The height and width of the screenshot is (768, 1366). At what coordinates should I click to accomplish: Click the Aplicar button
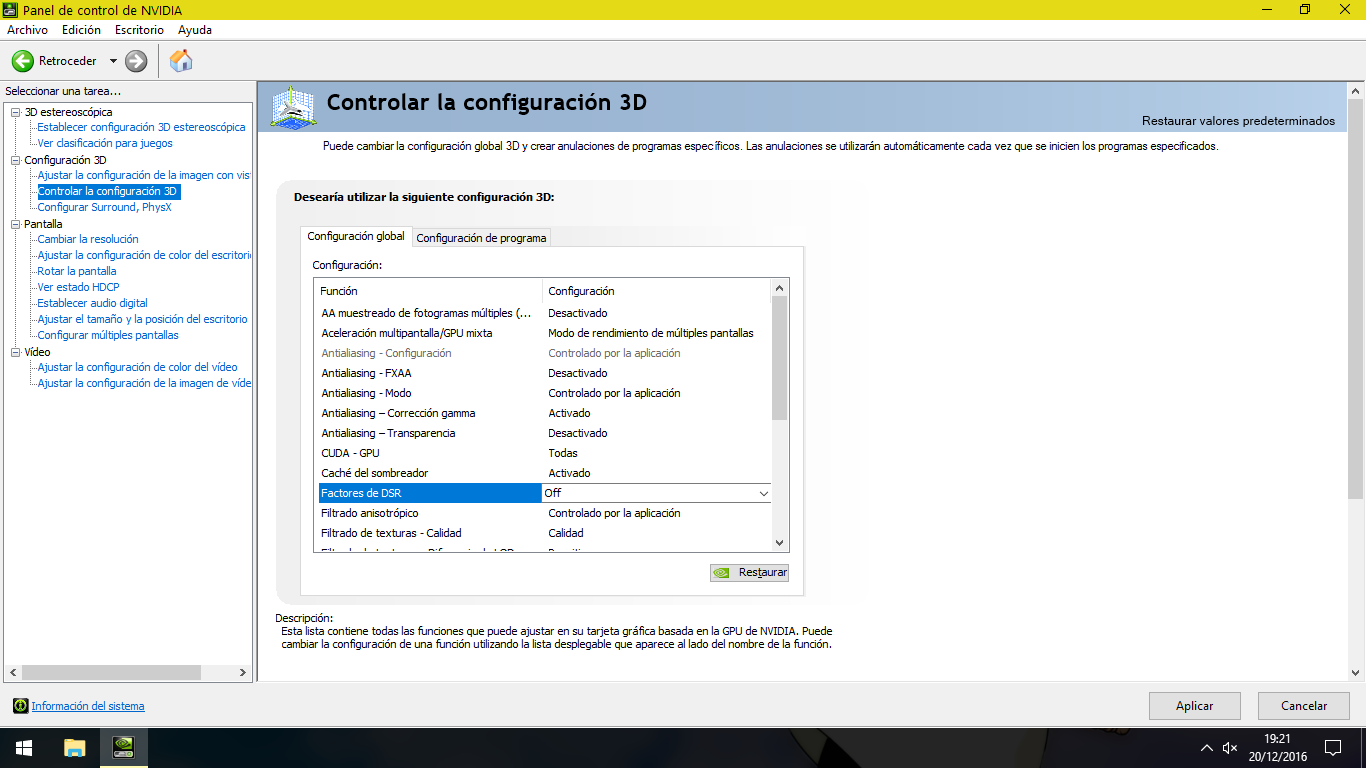(1195, 706)
